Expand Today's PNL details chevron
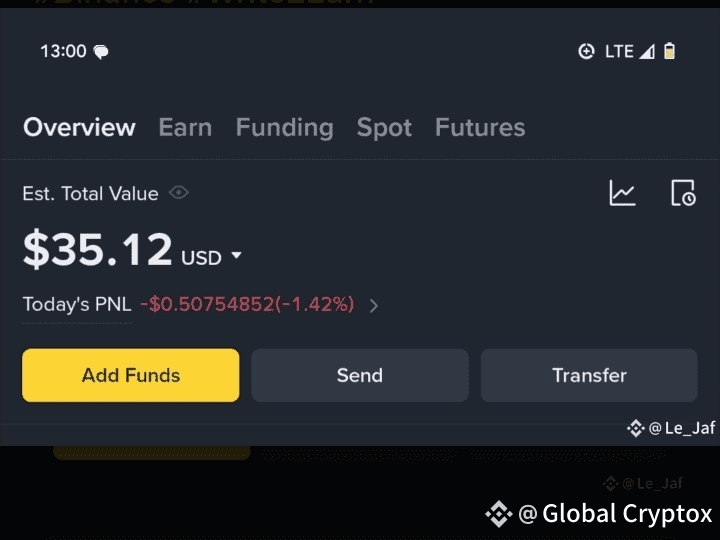The width and height of the screenshot is (720, 540). pos(374,305)
